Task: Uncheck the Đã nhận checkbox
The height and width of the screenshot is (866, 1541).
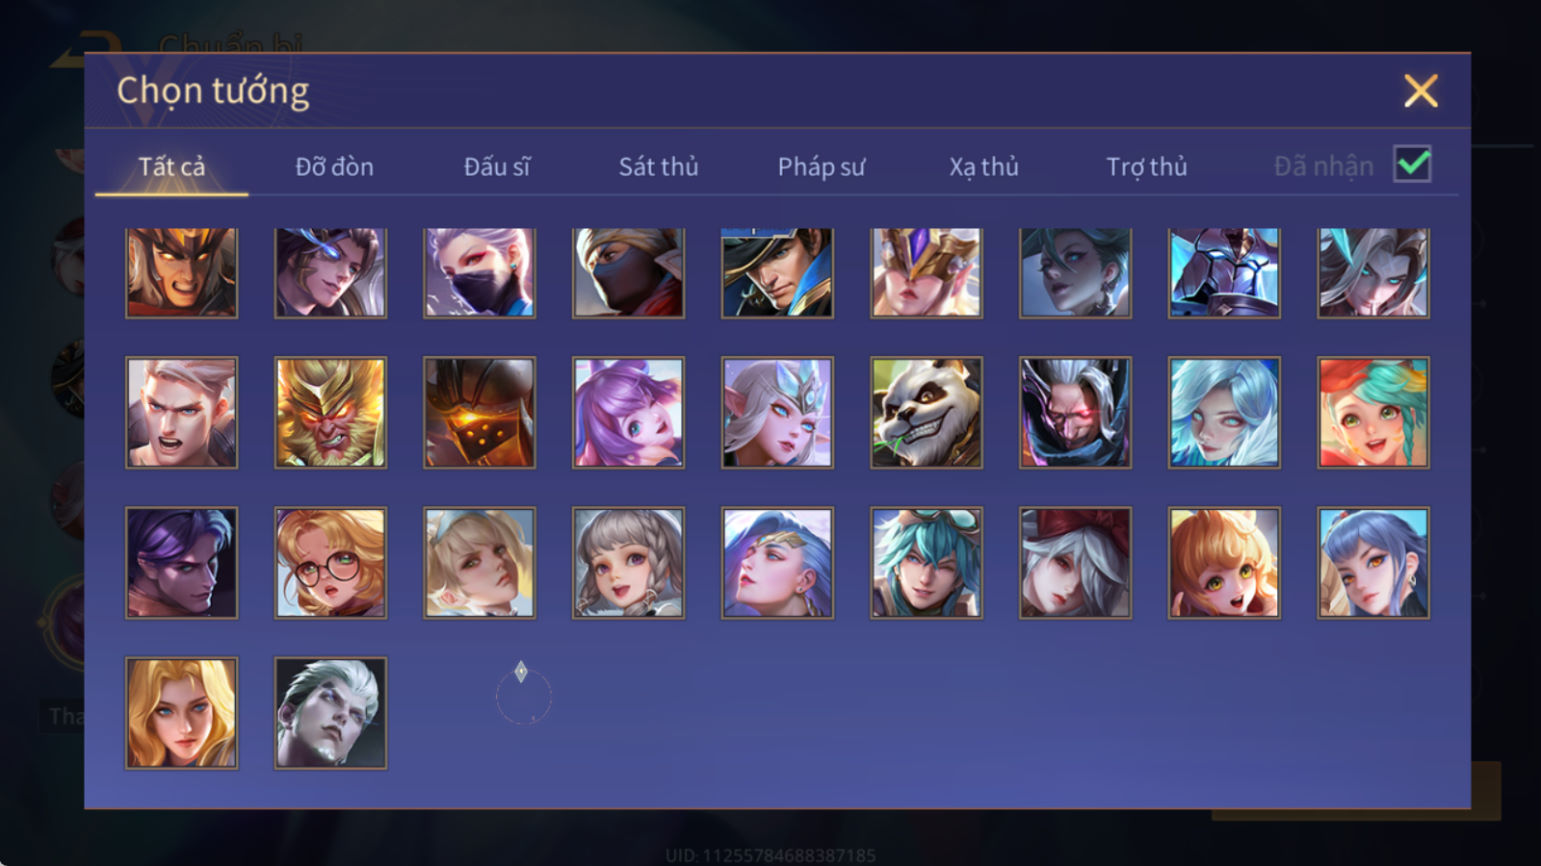Action: click(1412, 164)
